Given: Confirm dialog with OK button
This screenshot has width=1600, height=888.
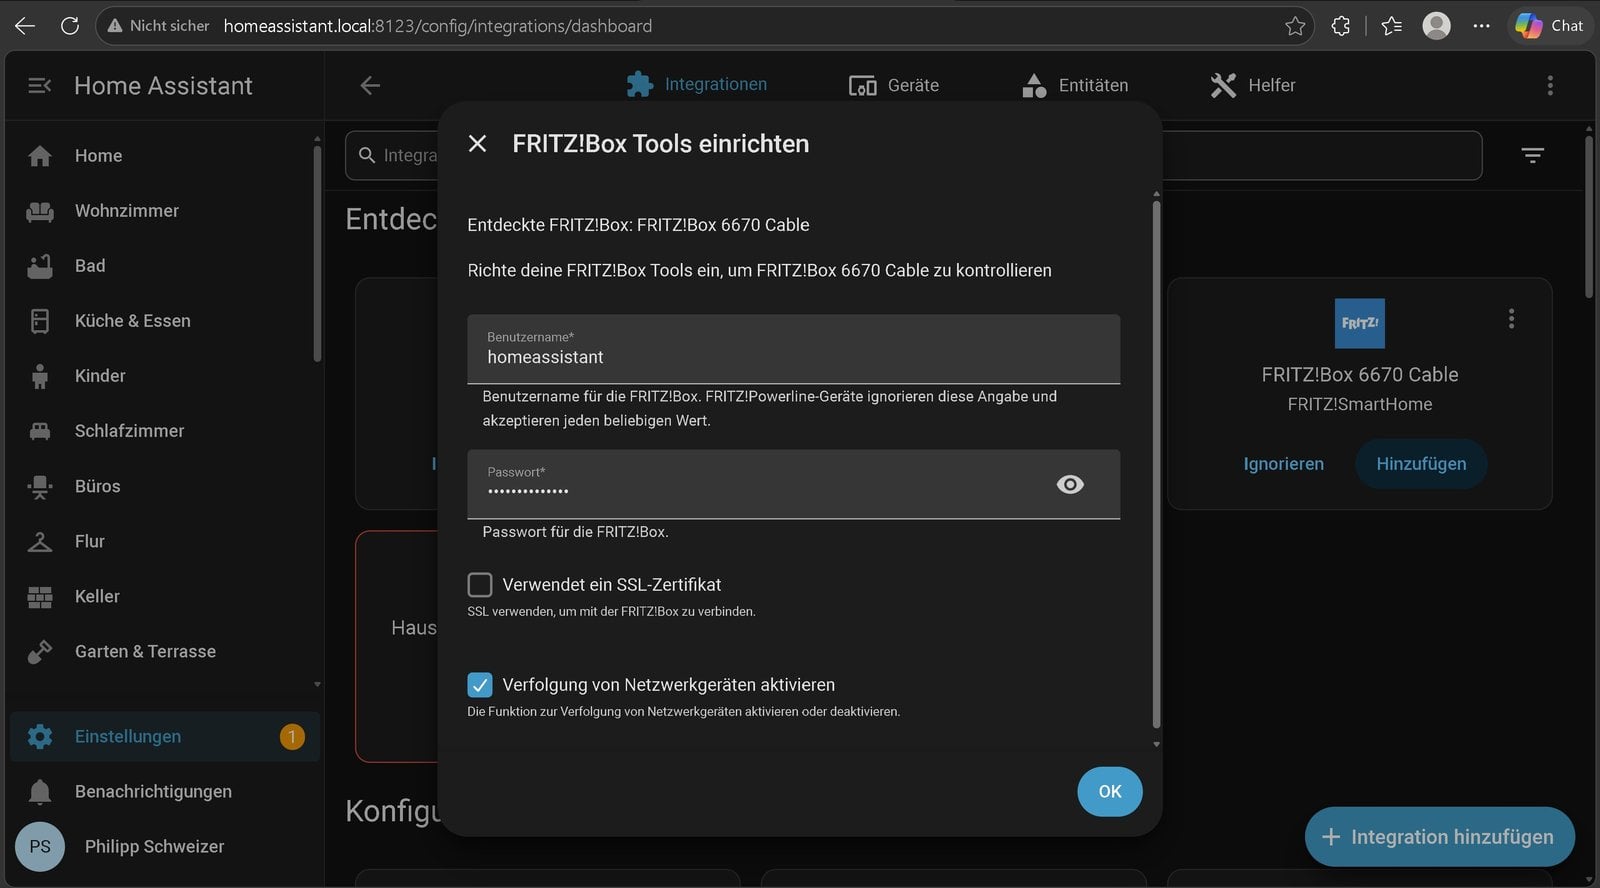Looking at the screenshot, I should tap(1110, 792).
